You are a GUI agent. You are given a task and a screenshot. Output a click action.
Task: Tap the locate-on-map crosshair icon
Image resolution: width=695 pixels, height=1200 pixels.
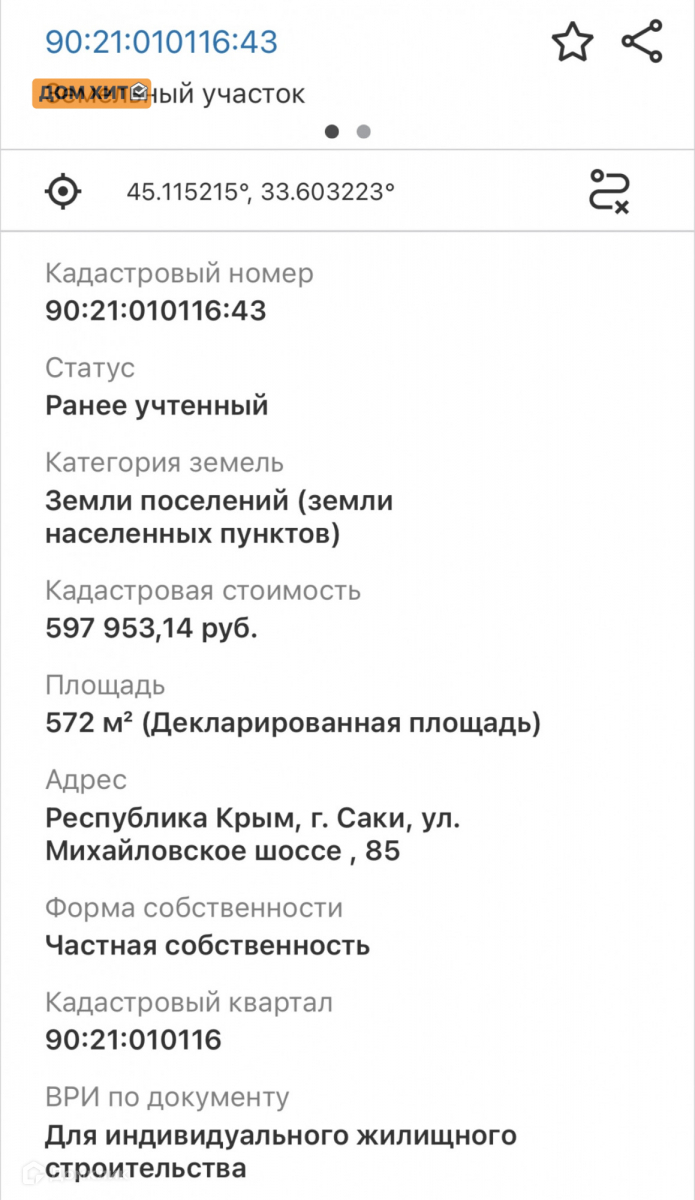click(x=63, y=190)
